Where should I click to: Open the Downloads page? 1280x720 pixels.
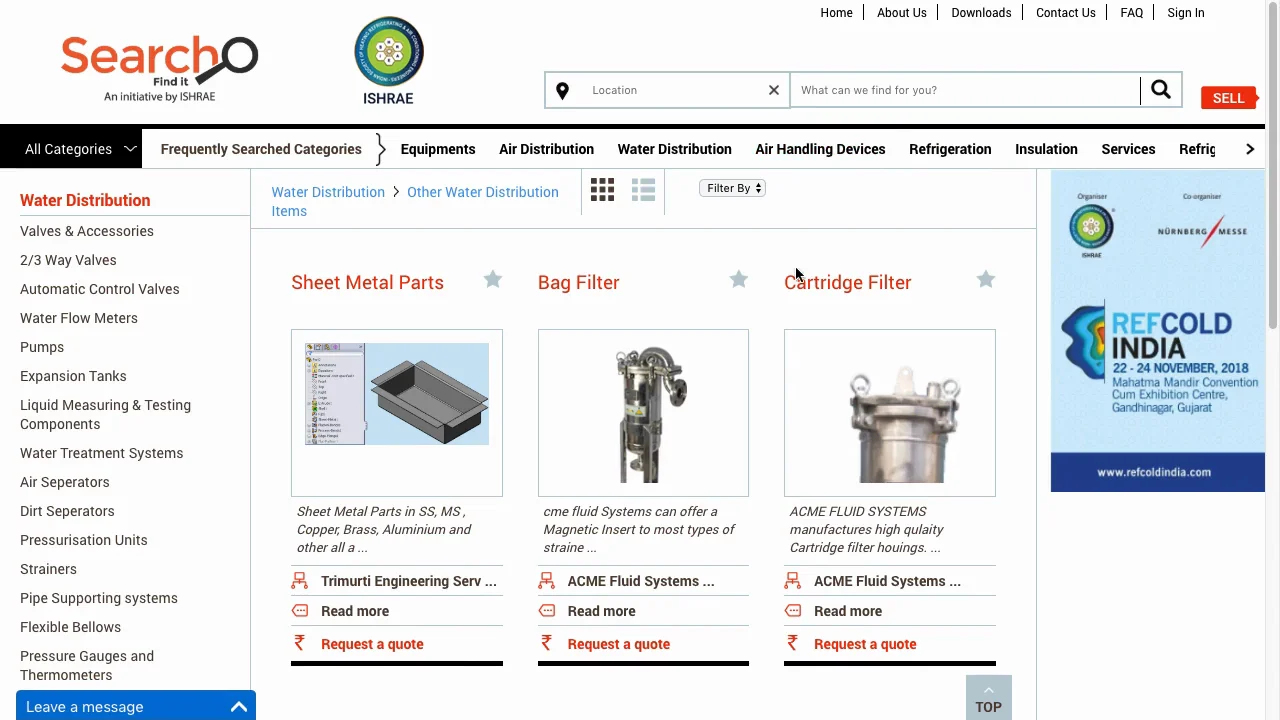981,13
